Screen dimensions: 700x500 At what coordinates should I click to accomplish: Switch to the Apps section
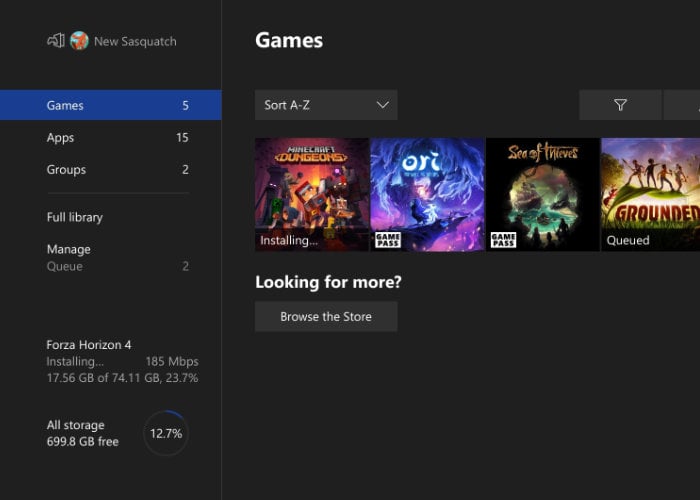(117, 138)
